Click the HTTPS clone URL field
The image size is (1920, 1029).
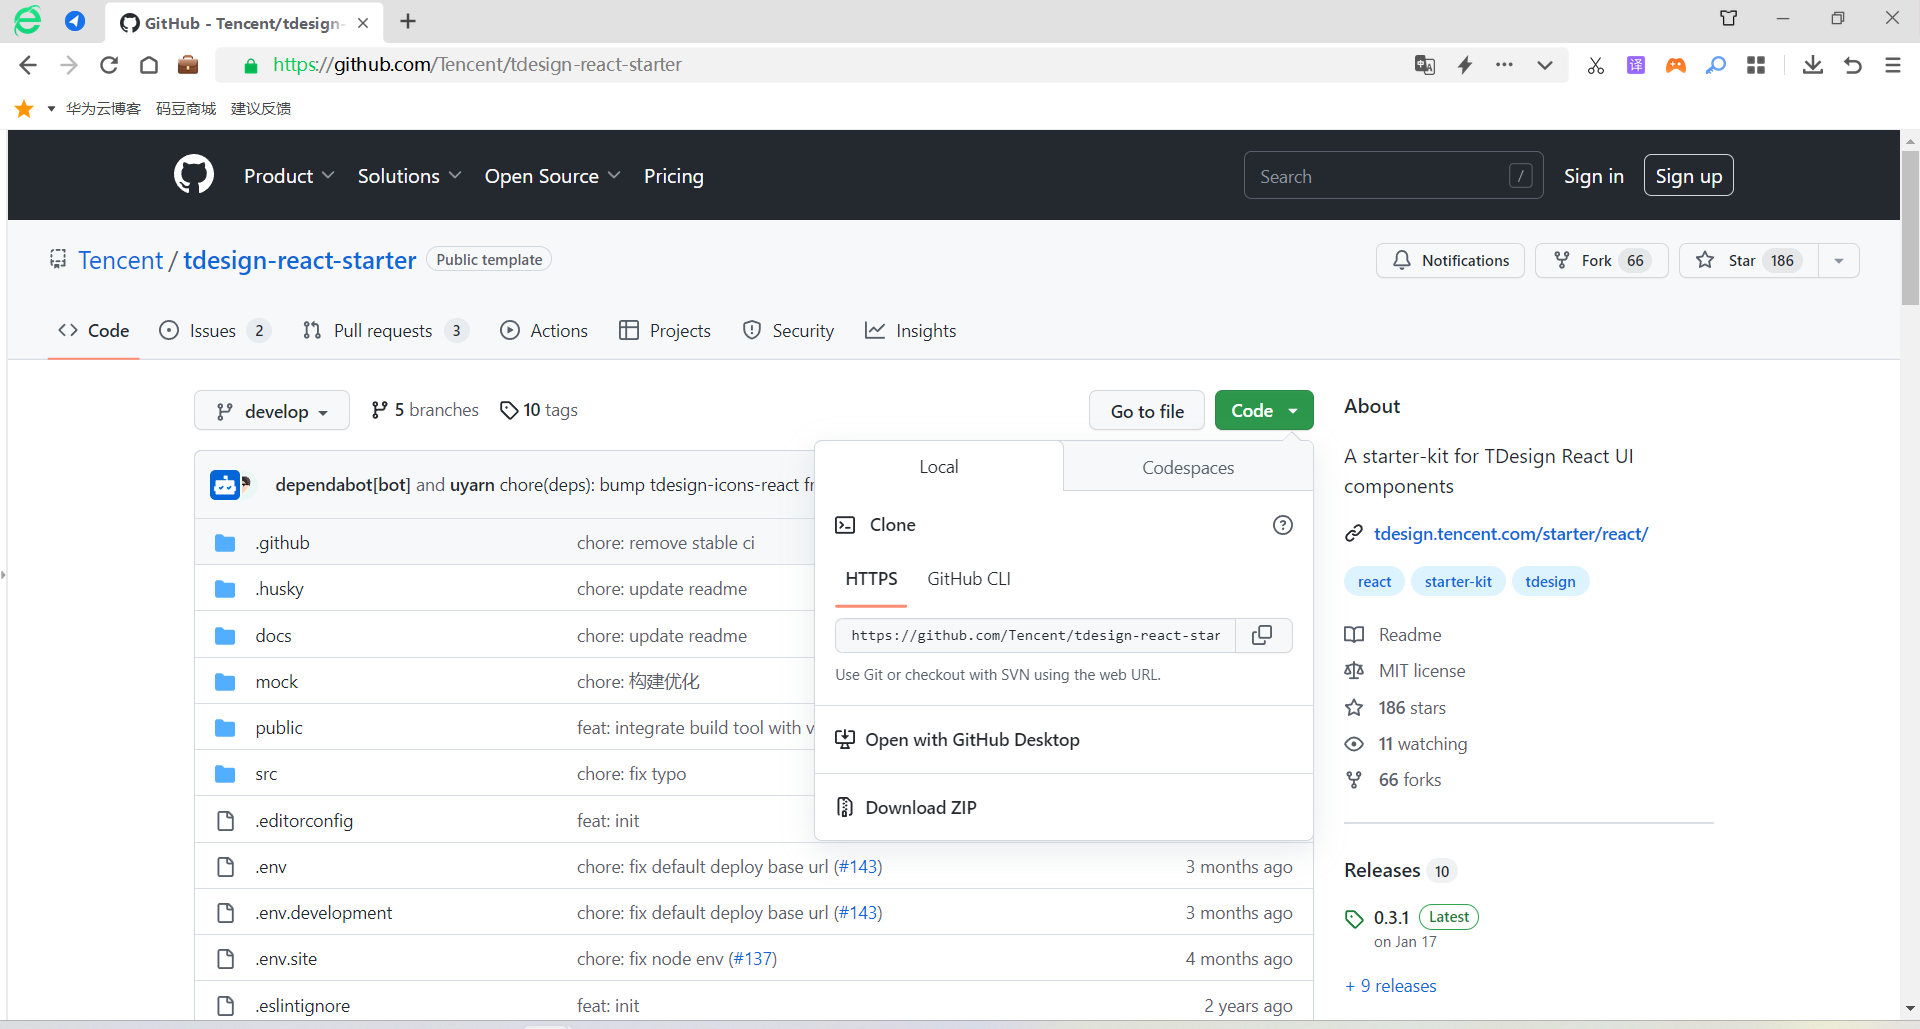(1036, 635)
